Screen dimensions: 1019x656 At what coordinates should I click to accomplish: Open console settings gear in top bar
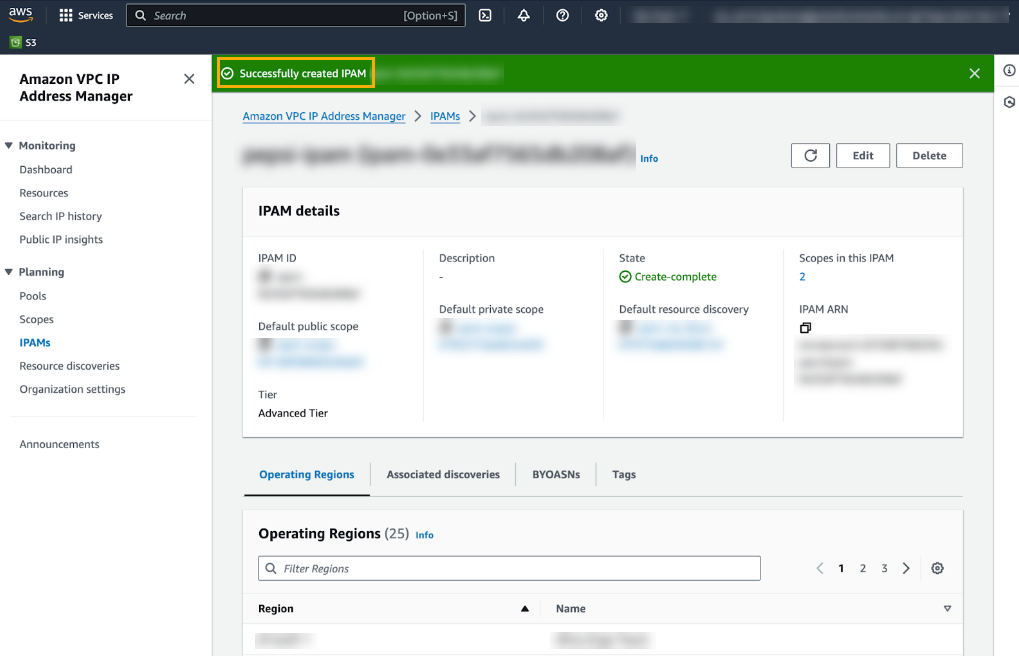click(x=601, y=16)
